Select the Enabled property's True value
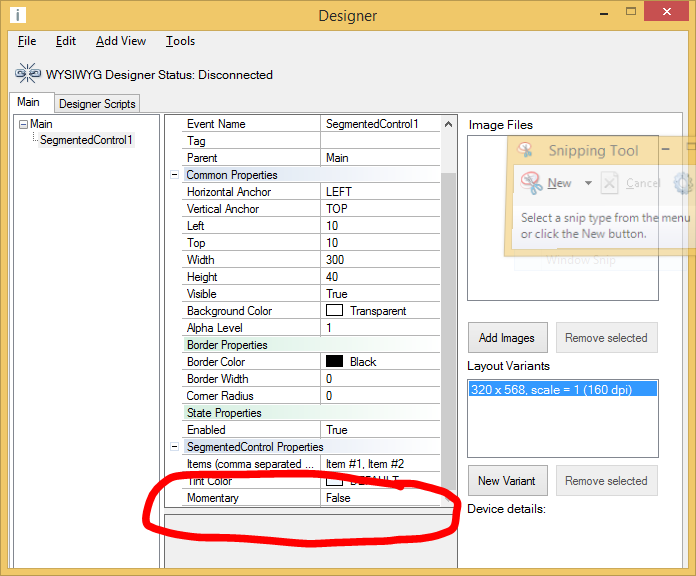The image size is (696, 576). pyautogui.click(x=337, y=430)
